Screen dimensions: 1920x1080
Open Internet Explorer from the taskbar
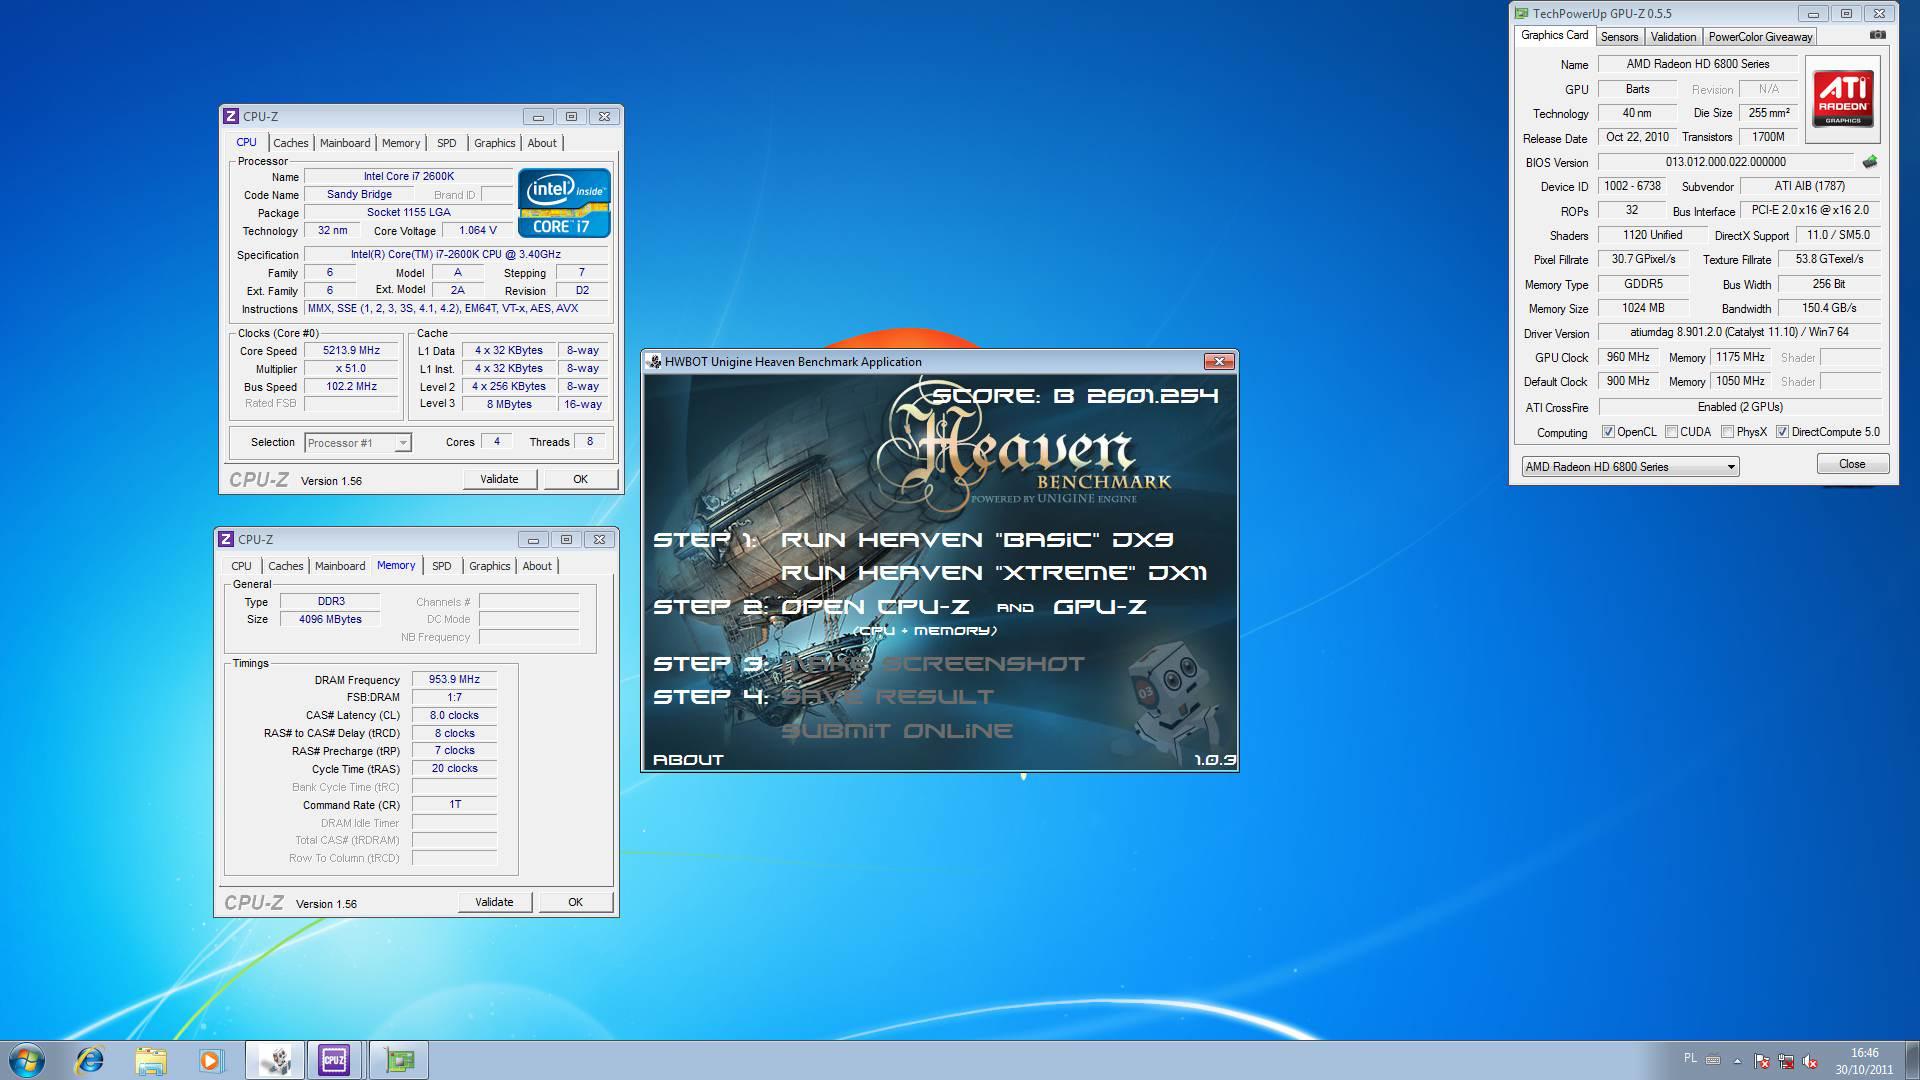(90, 1060)
